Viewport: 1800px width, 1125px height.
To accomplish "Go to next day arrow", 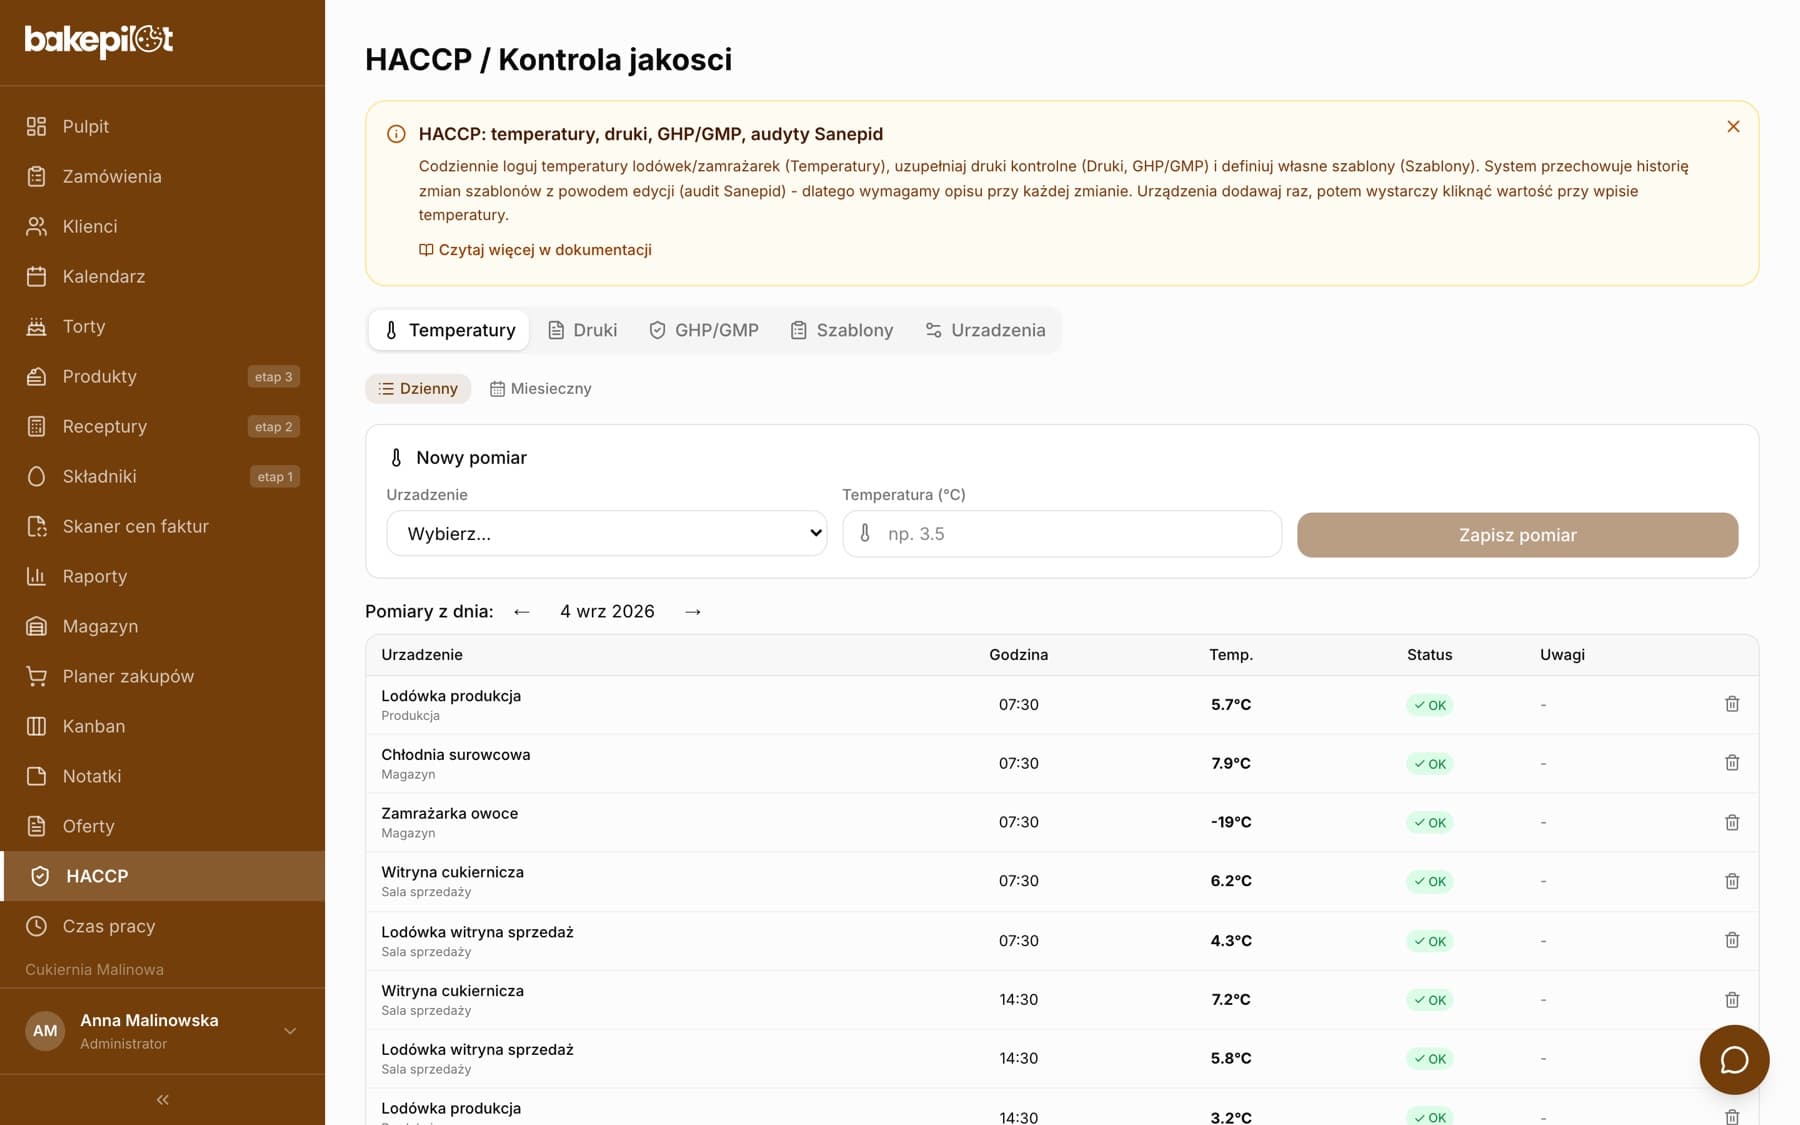I will 693,611.
